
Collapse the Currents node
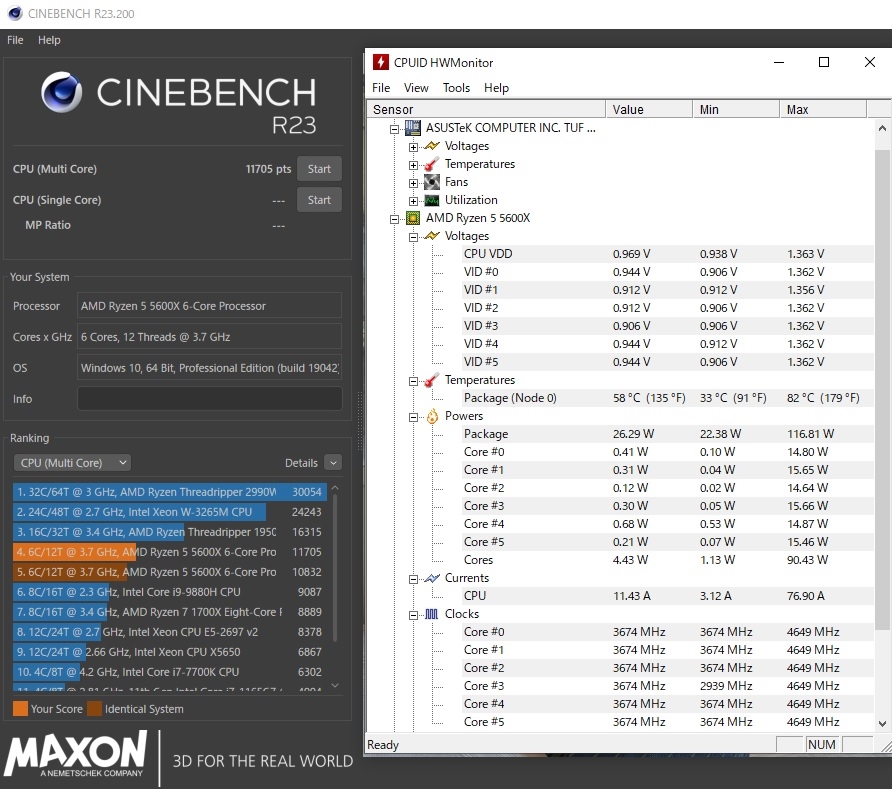coord(414,579)
